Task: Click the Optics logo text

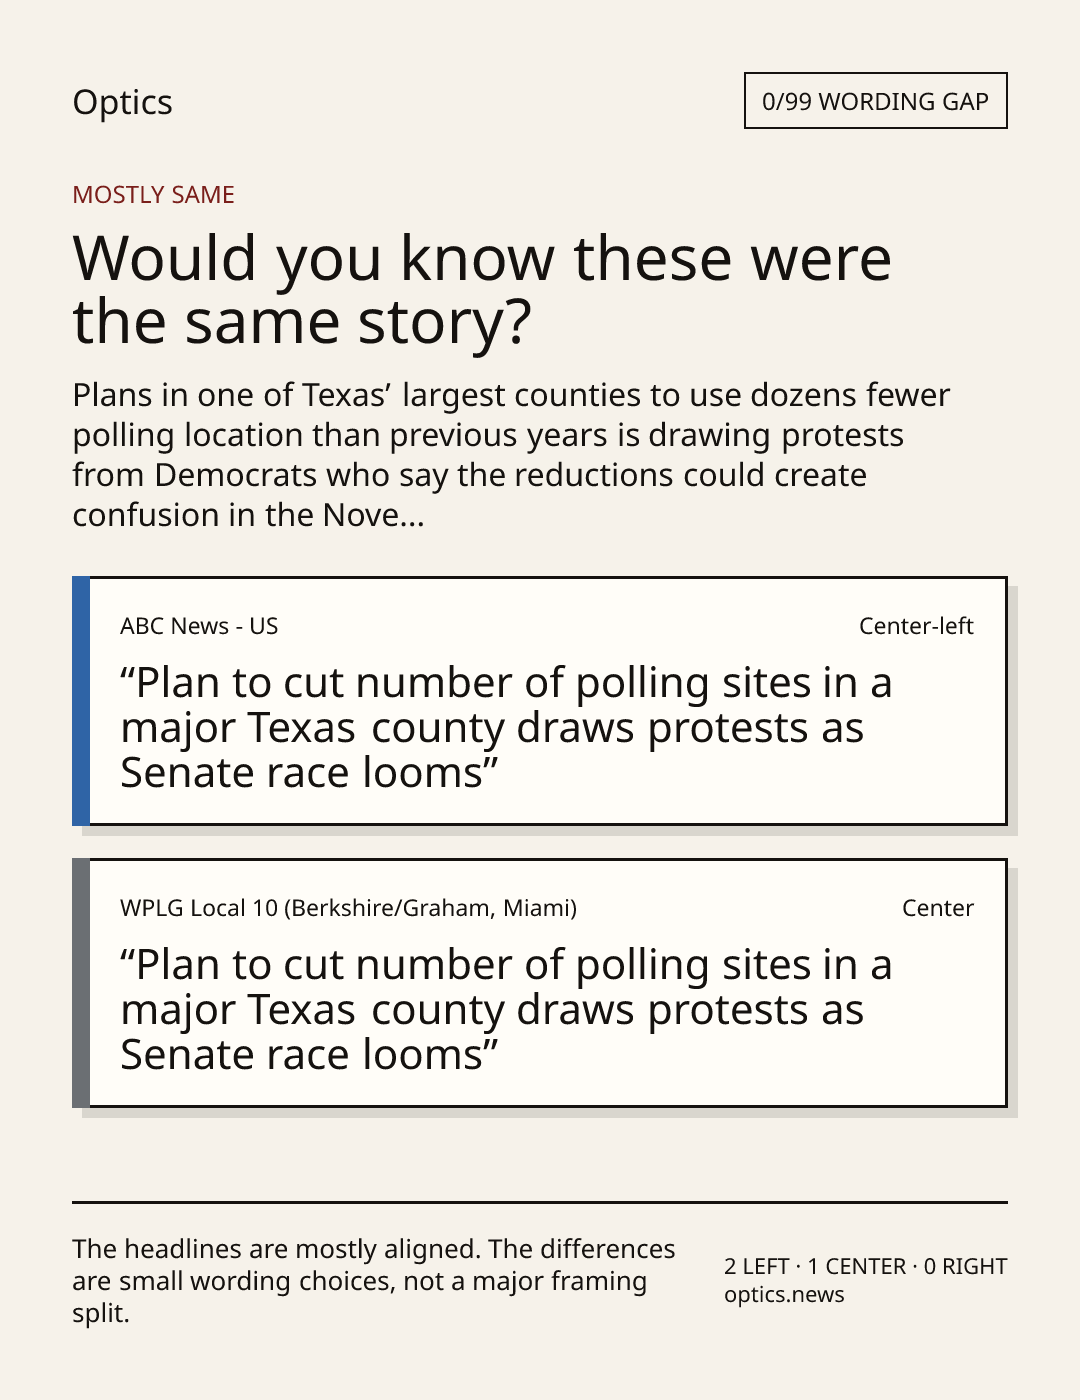Action: 122,102
